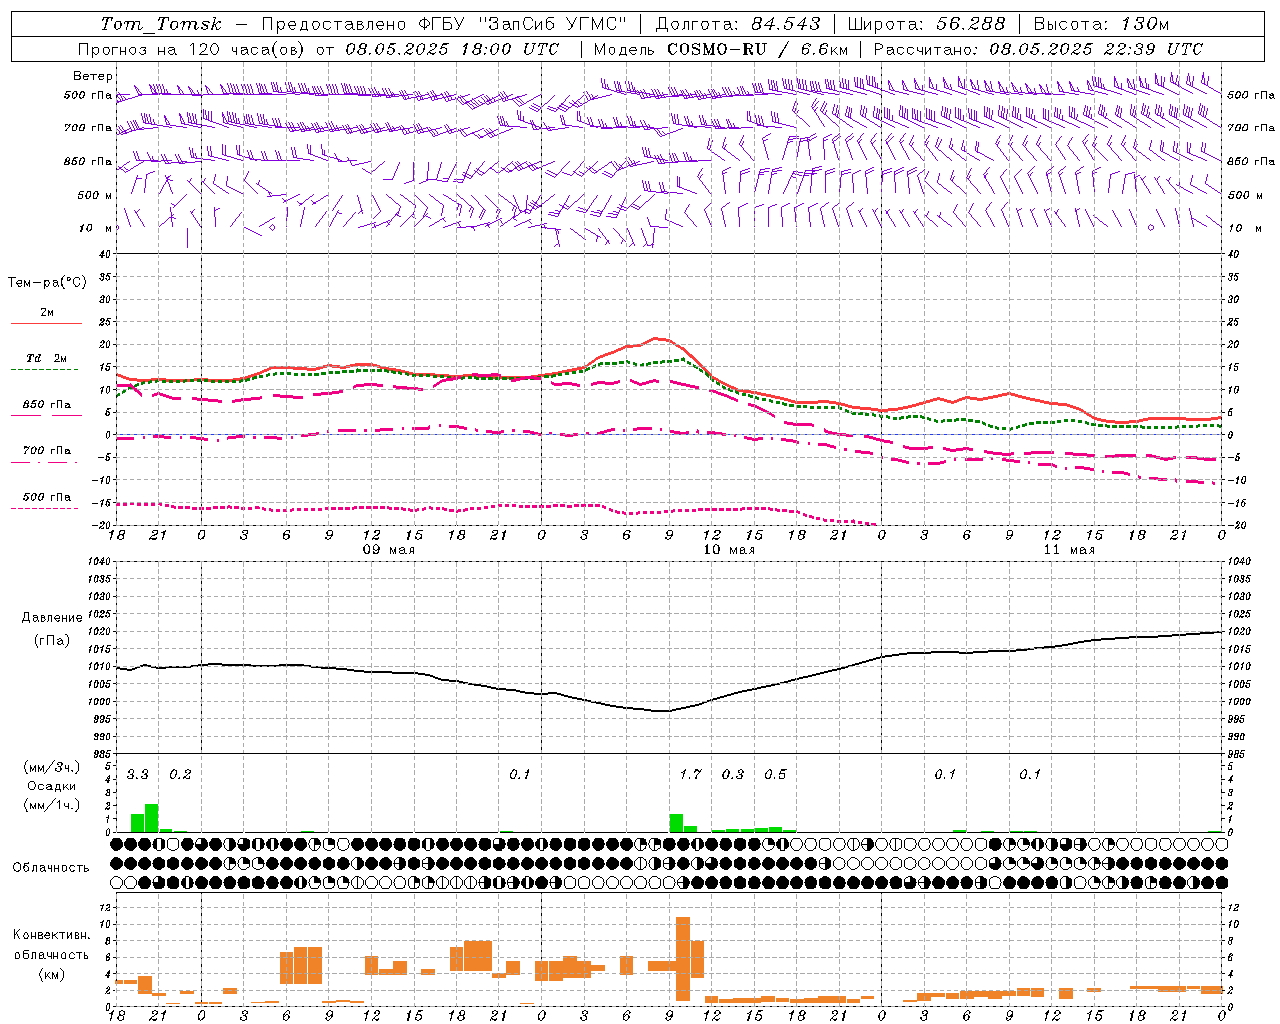Click the Осадки precipitation panel label

click(x=52, y=786)
